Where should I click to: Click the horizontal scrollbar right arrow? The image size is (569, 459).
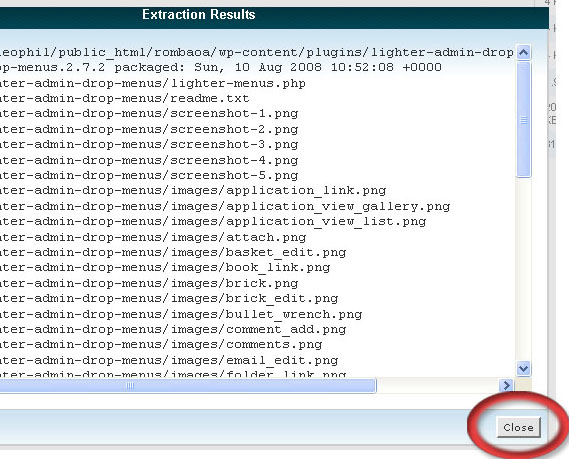506,385
